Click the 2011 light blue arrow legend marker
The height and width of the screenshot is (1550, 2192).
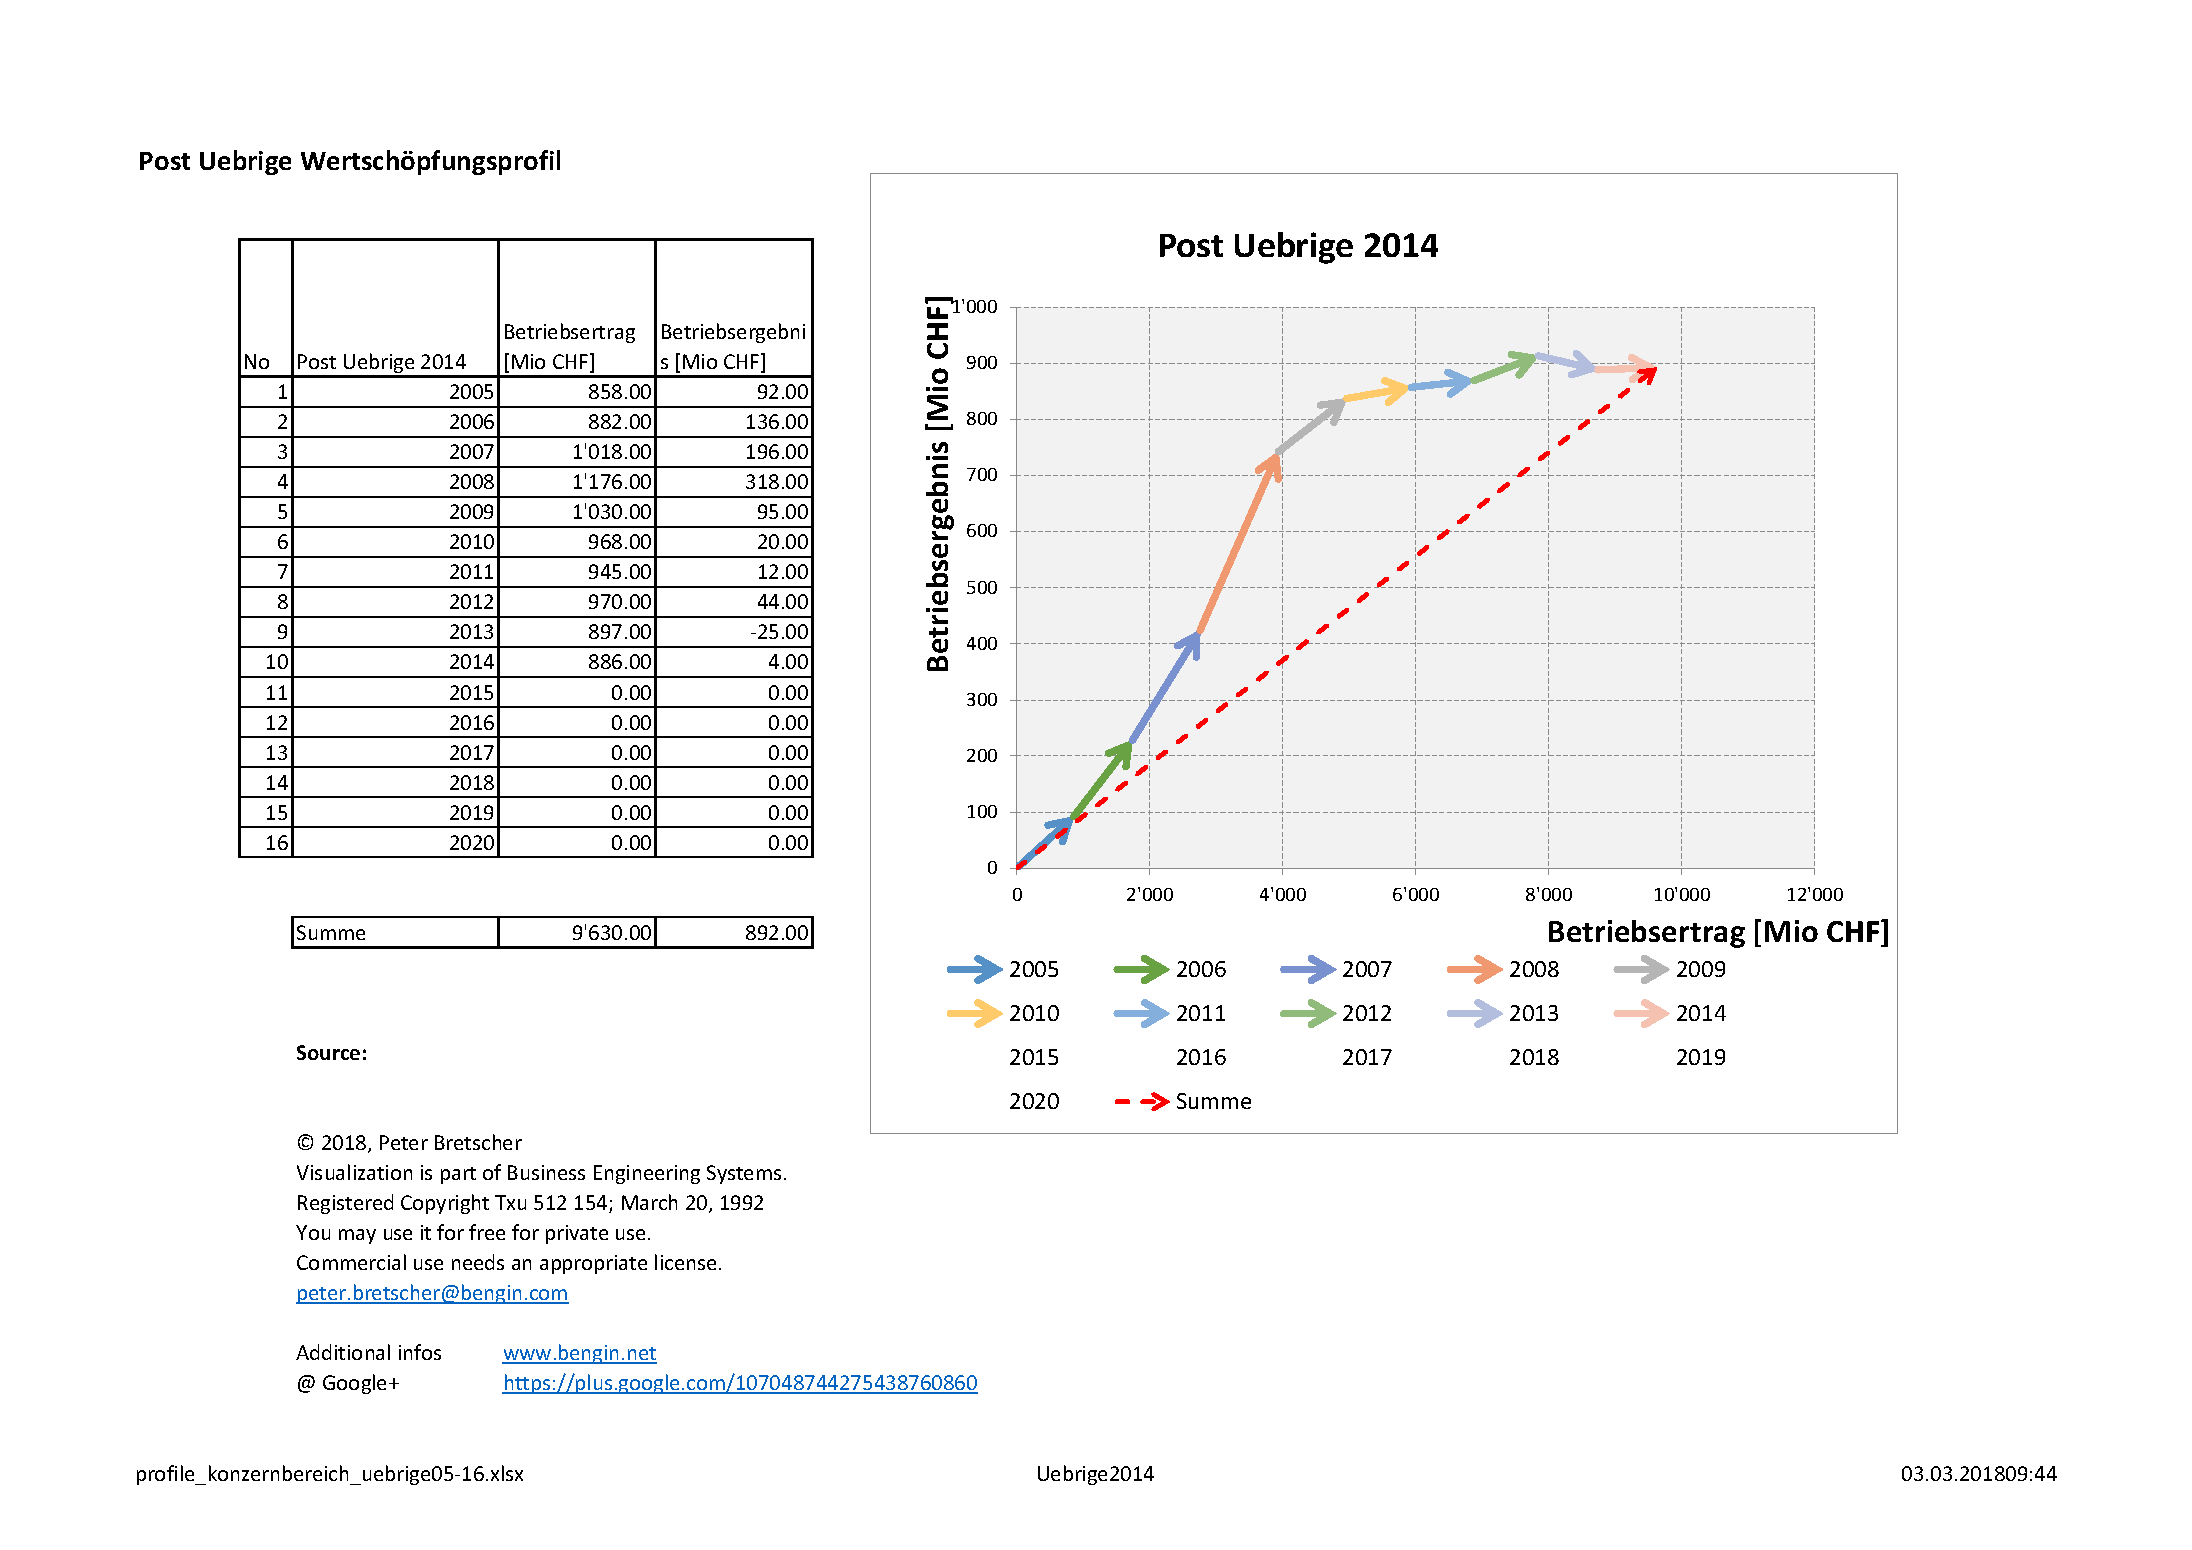(x=1141, y=1013)
